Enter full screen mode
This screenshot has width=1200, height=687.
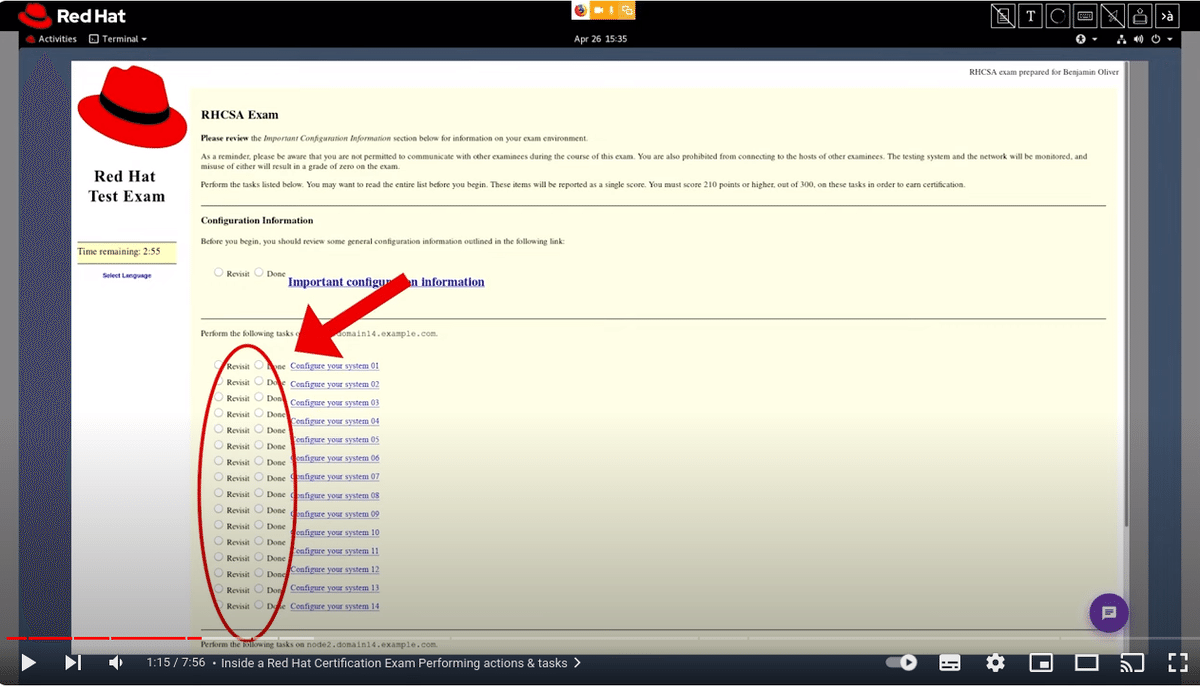coord(1178,663)
